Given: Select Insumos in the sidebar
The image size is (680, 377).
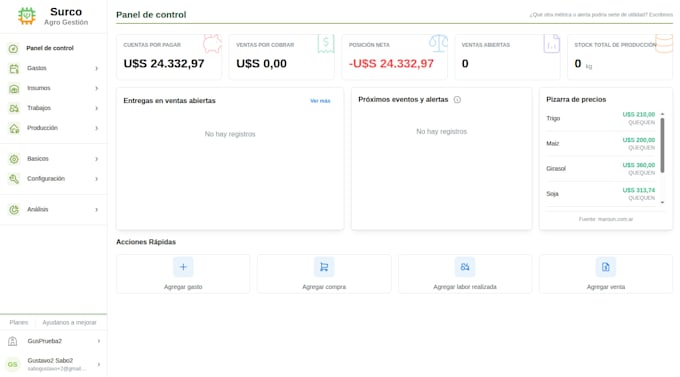Looking at the screenshot, I should pos(39,88).
